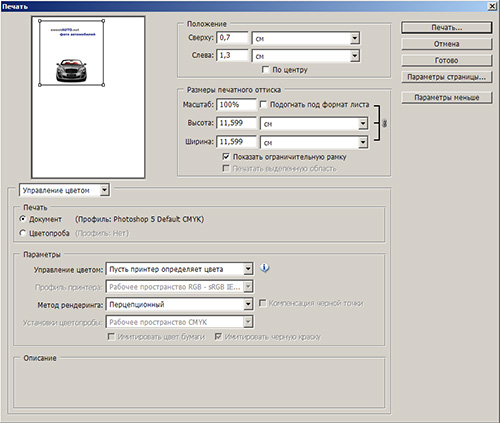This screenshot has width=500, height=423.
Task: Tick Подогнать под формат листа checkbox
Action: pos(263,104)
